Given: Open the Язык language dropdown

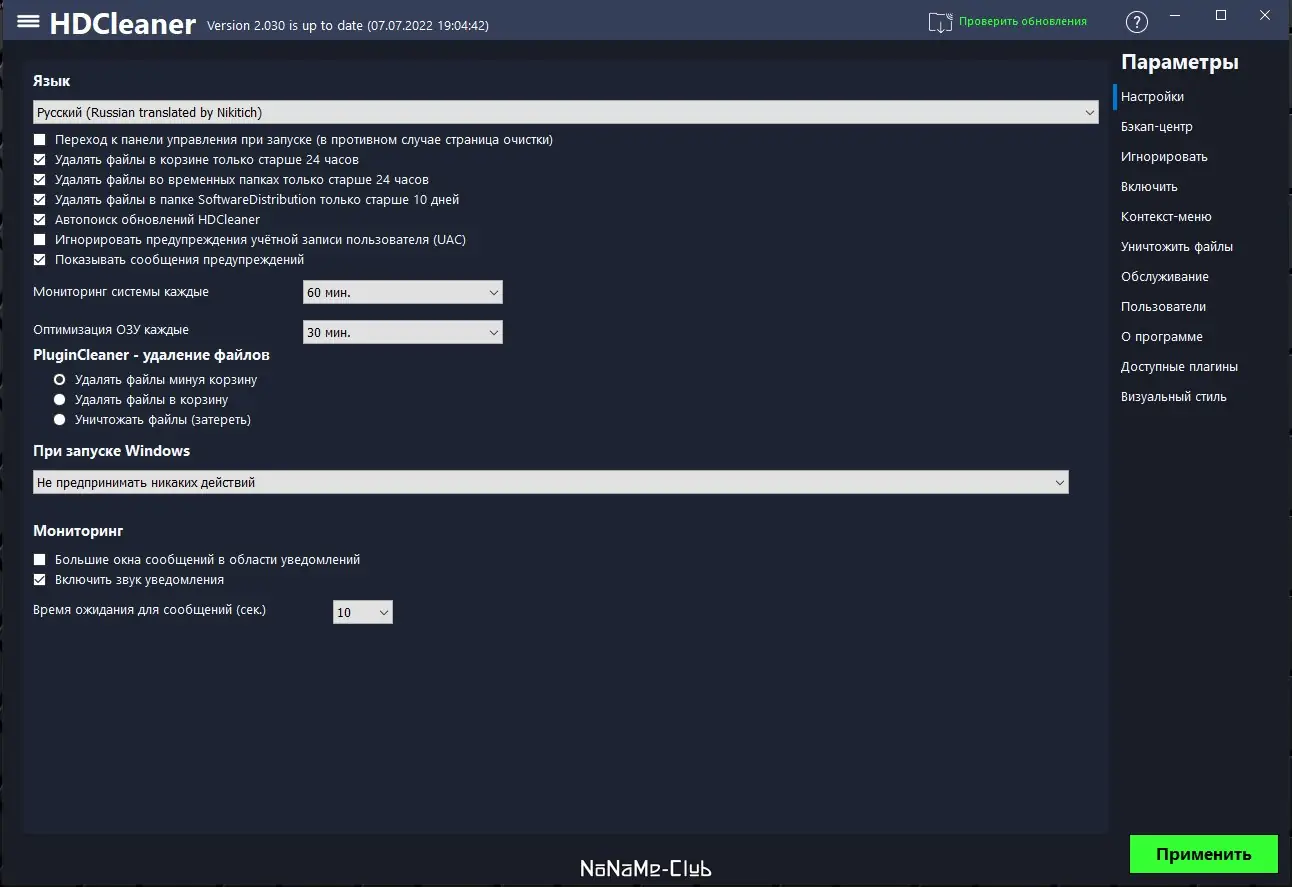Looking at the screenshot, I should pos(566,113).
